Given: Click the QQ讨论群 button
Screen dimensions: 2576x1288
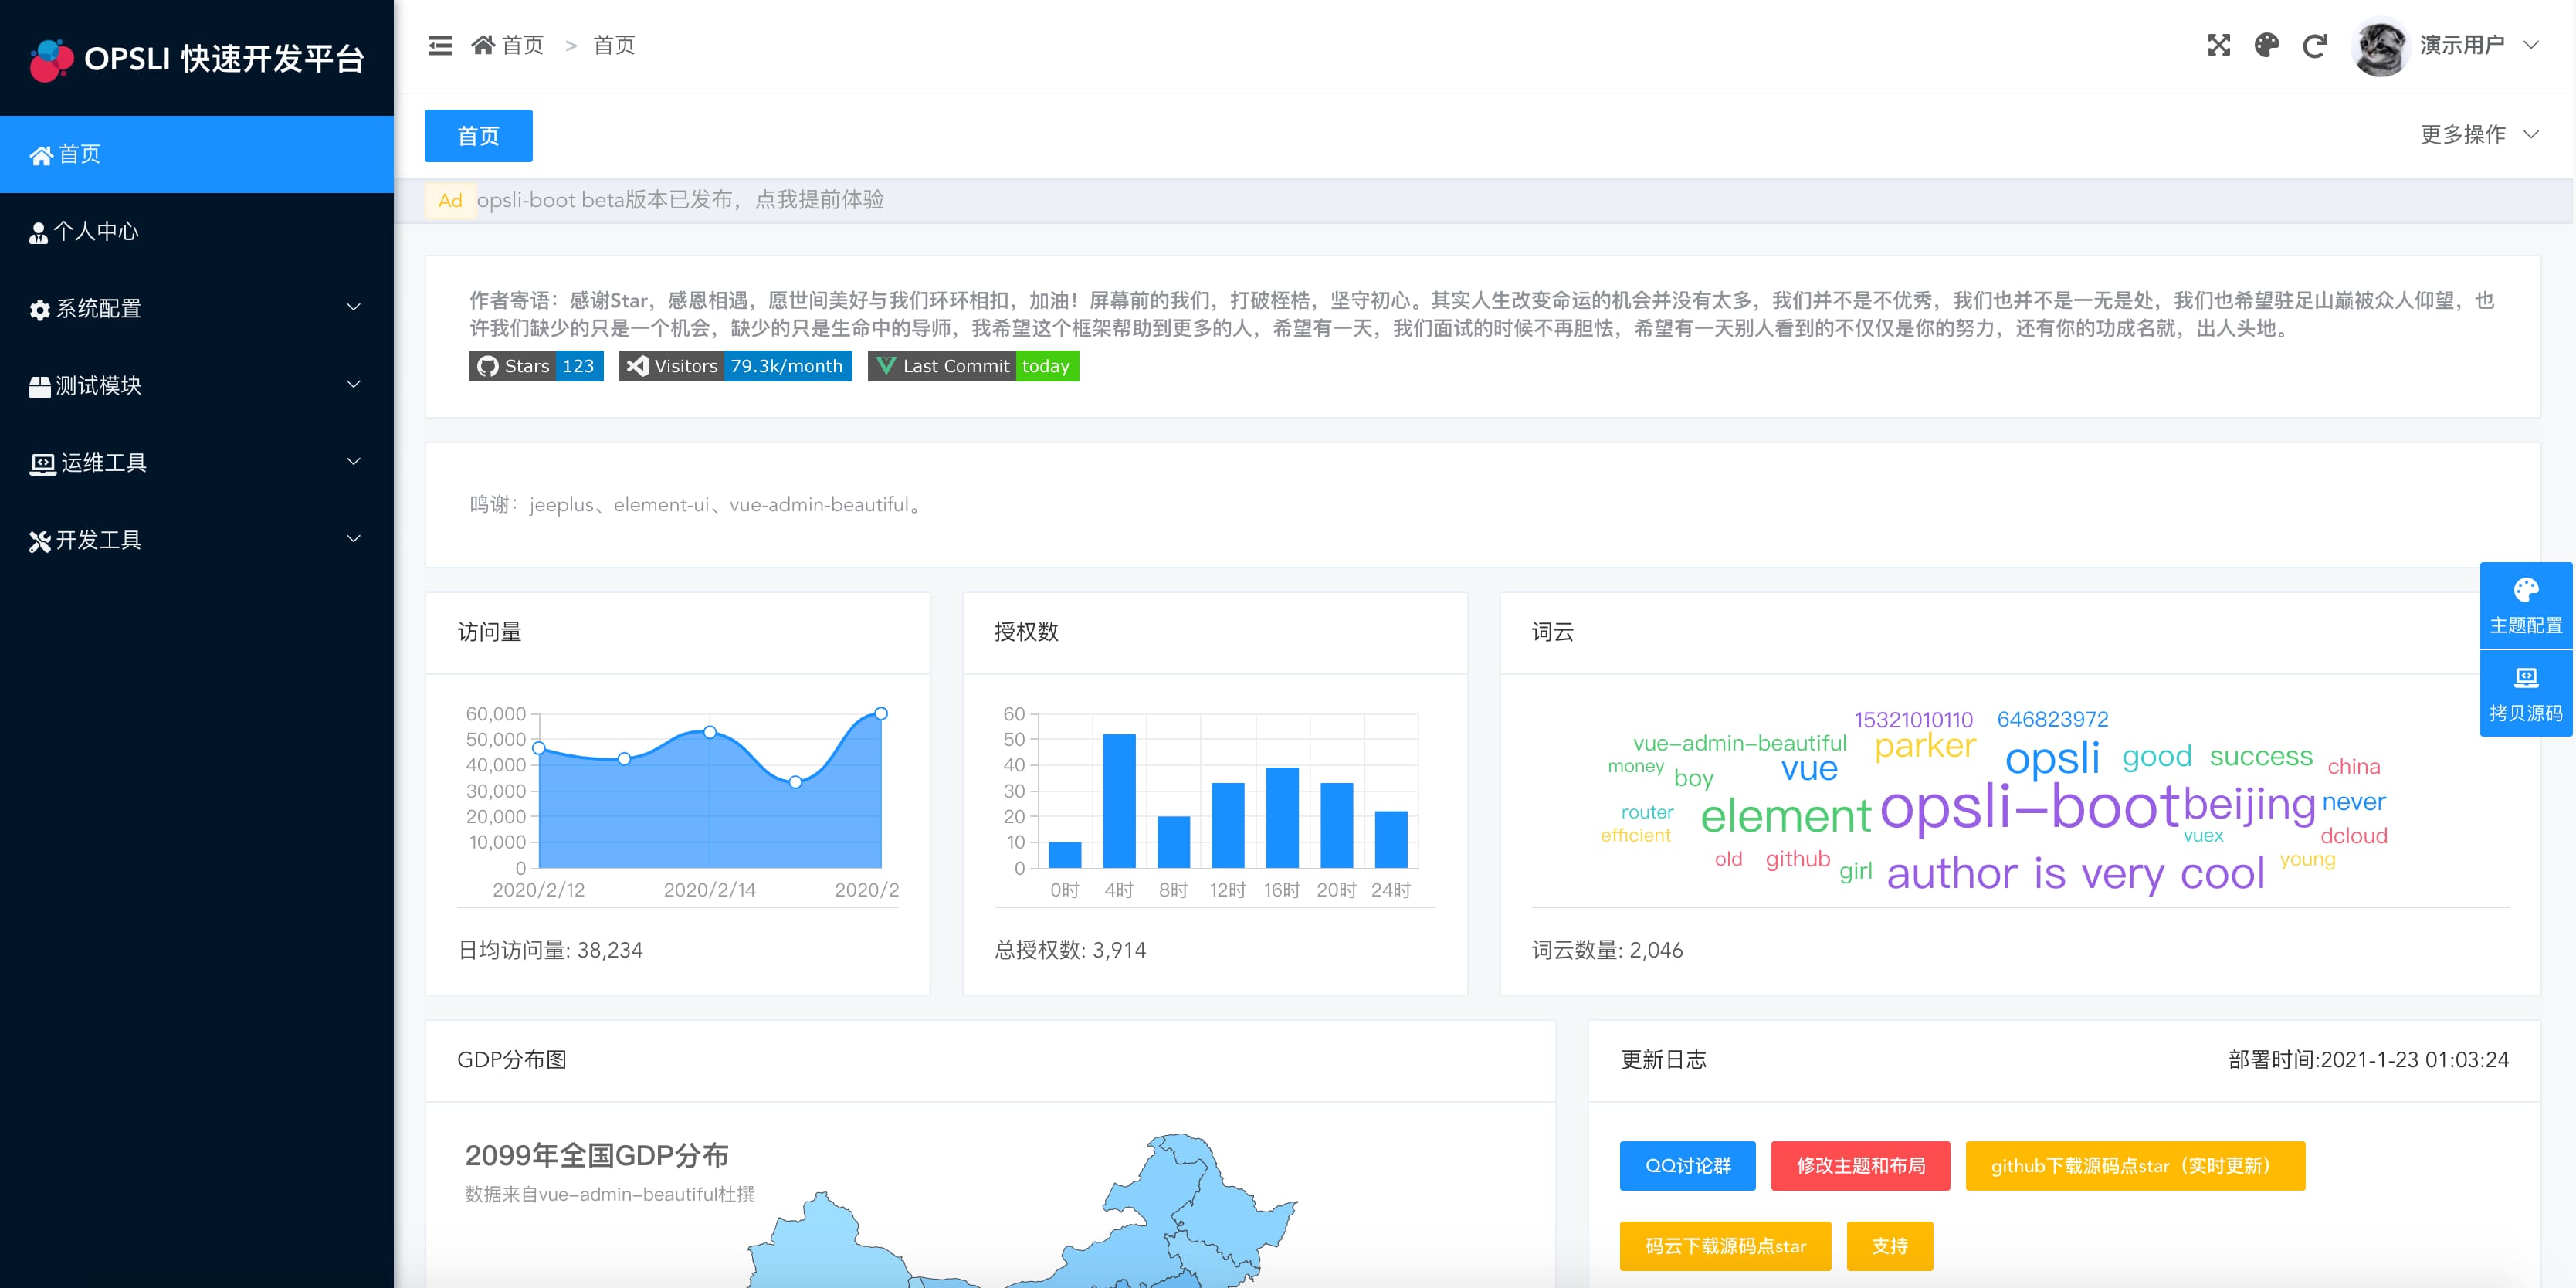Looking at the screenshot, I should (1687, 1165).
